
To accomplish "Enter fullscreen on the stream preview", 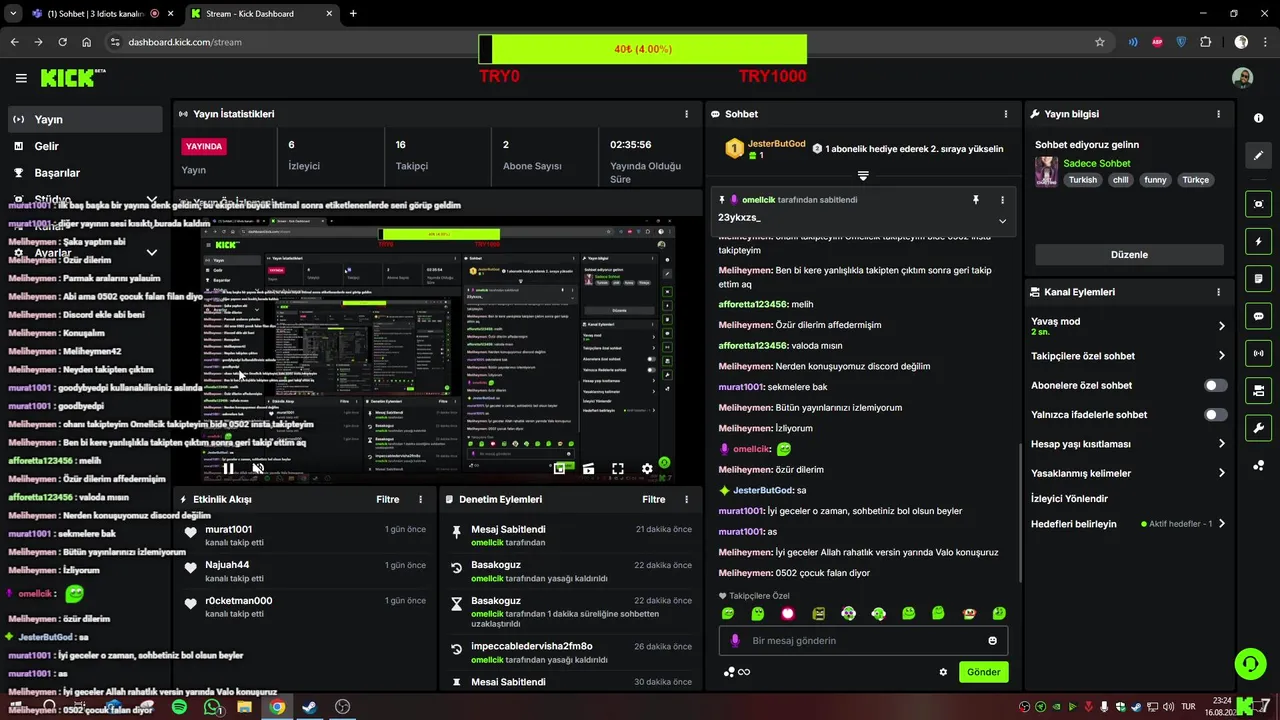I will [x=618, y=468].
